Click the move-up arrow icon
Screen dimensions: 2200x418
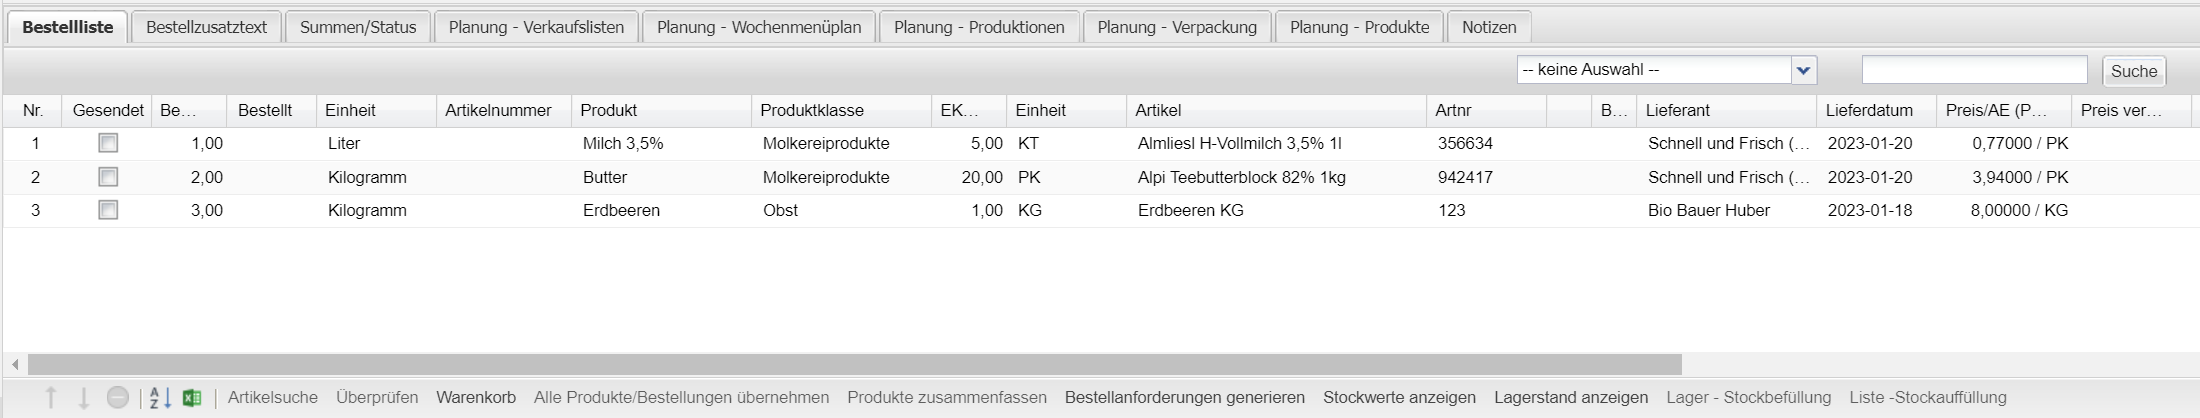[x=52, y=398]
